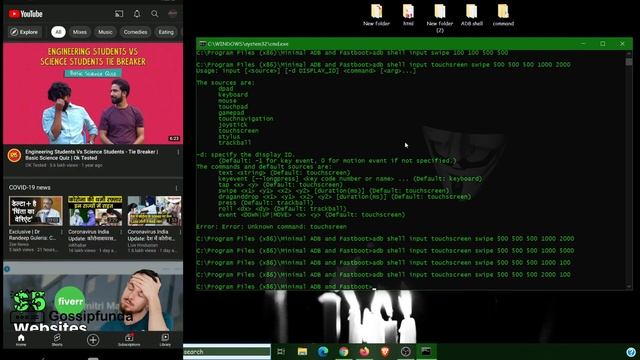Click the Command Prompt taskbar icon

point(426,351)
